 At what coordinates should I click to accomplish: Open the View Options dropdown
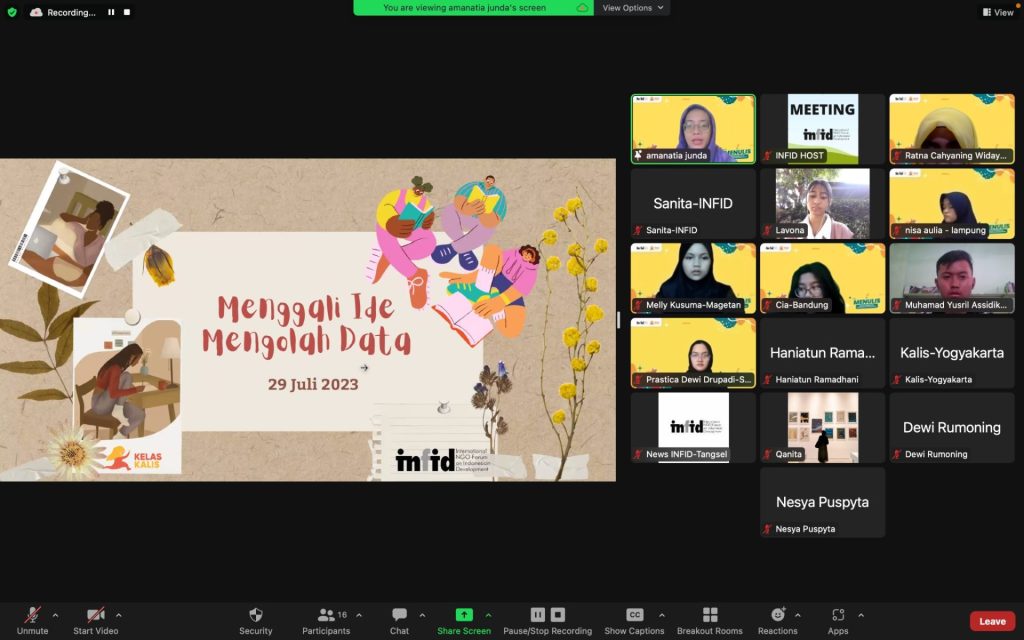[632, 8]
